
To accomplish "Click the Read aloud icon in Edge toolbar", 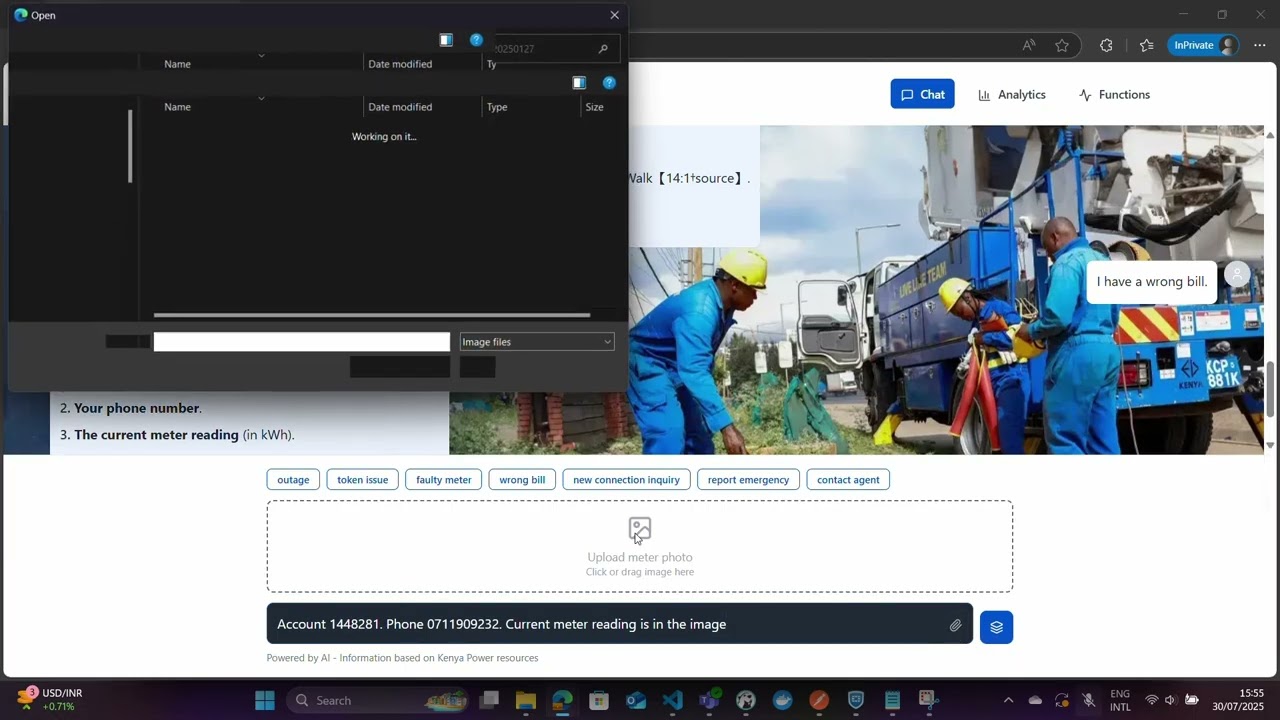I will (x=1029, y=45).
